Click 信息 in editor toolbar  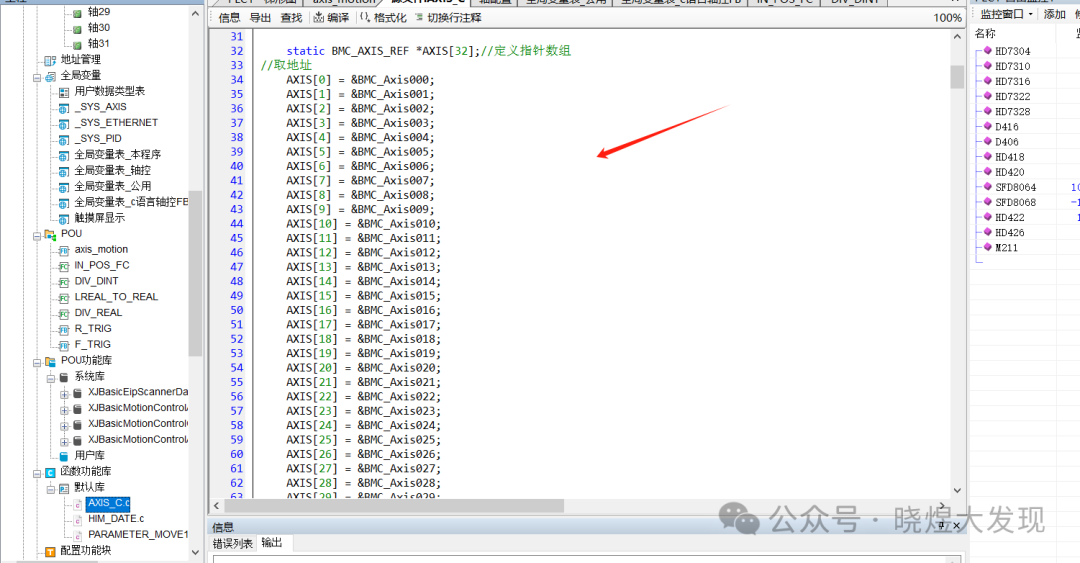(229, 18)
